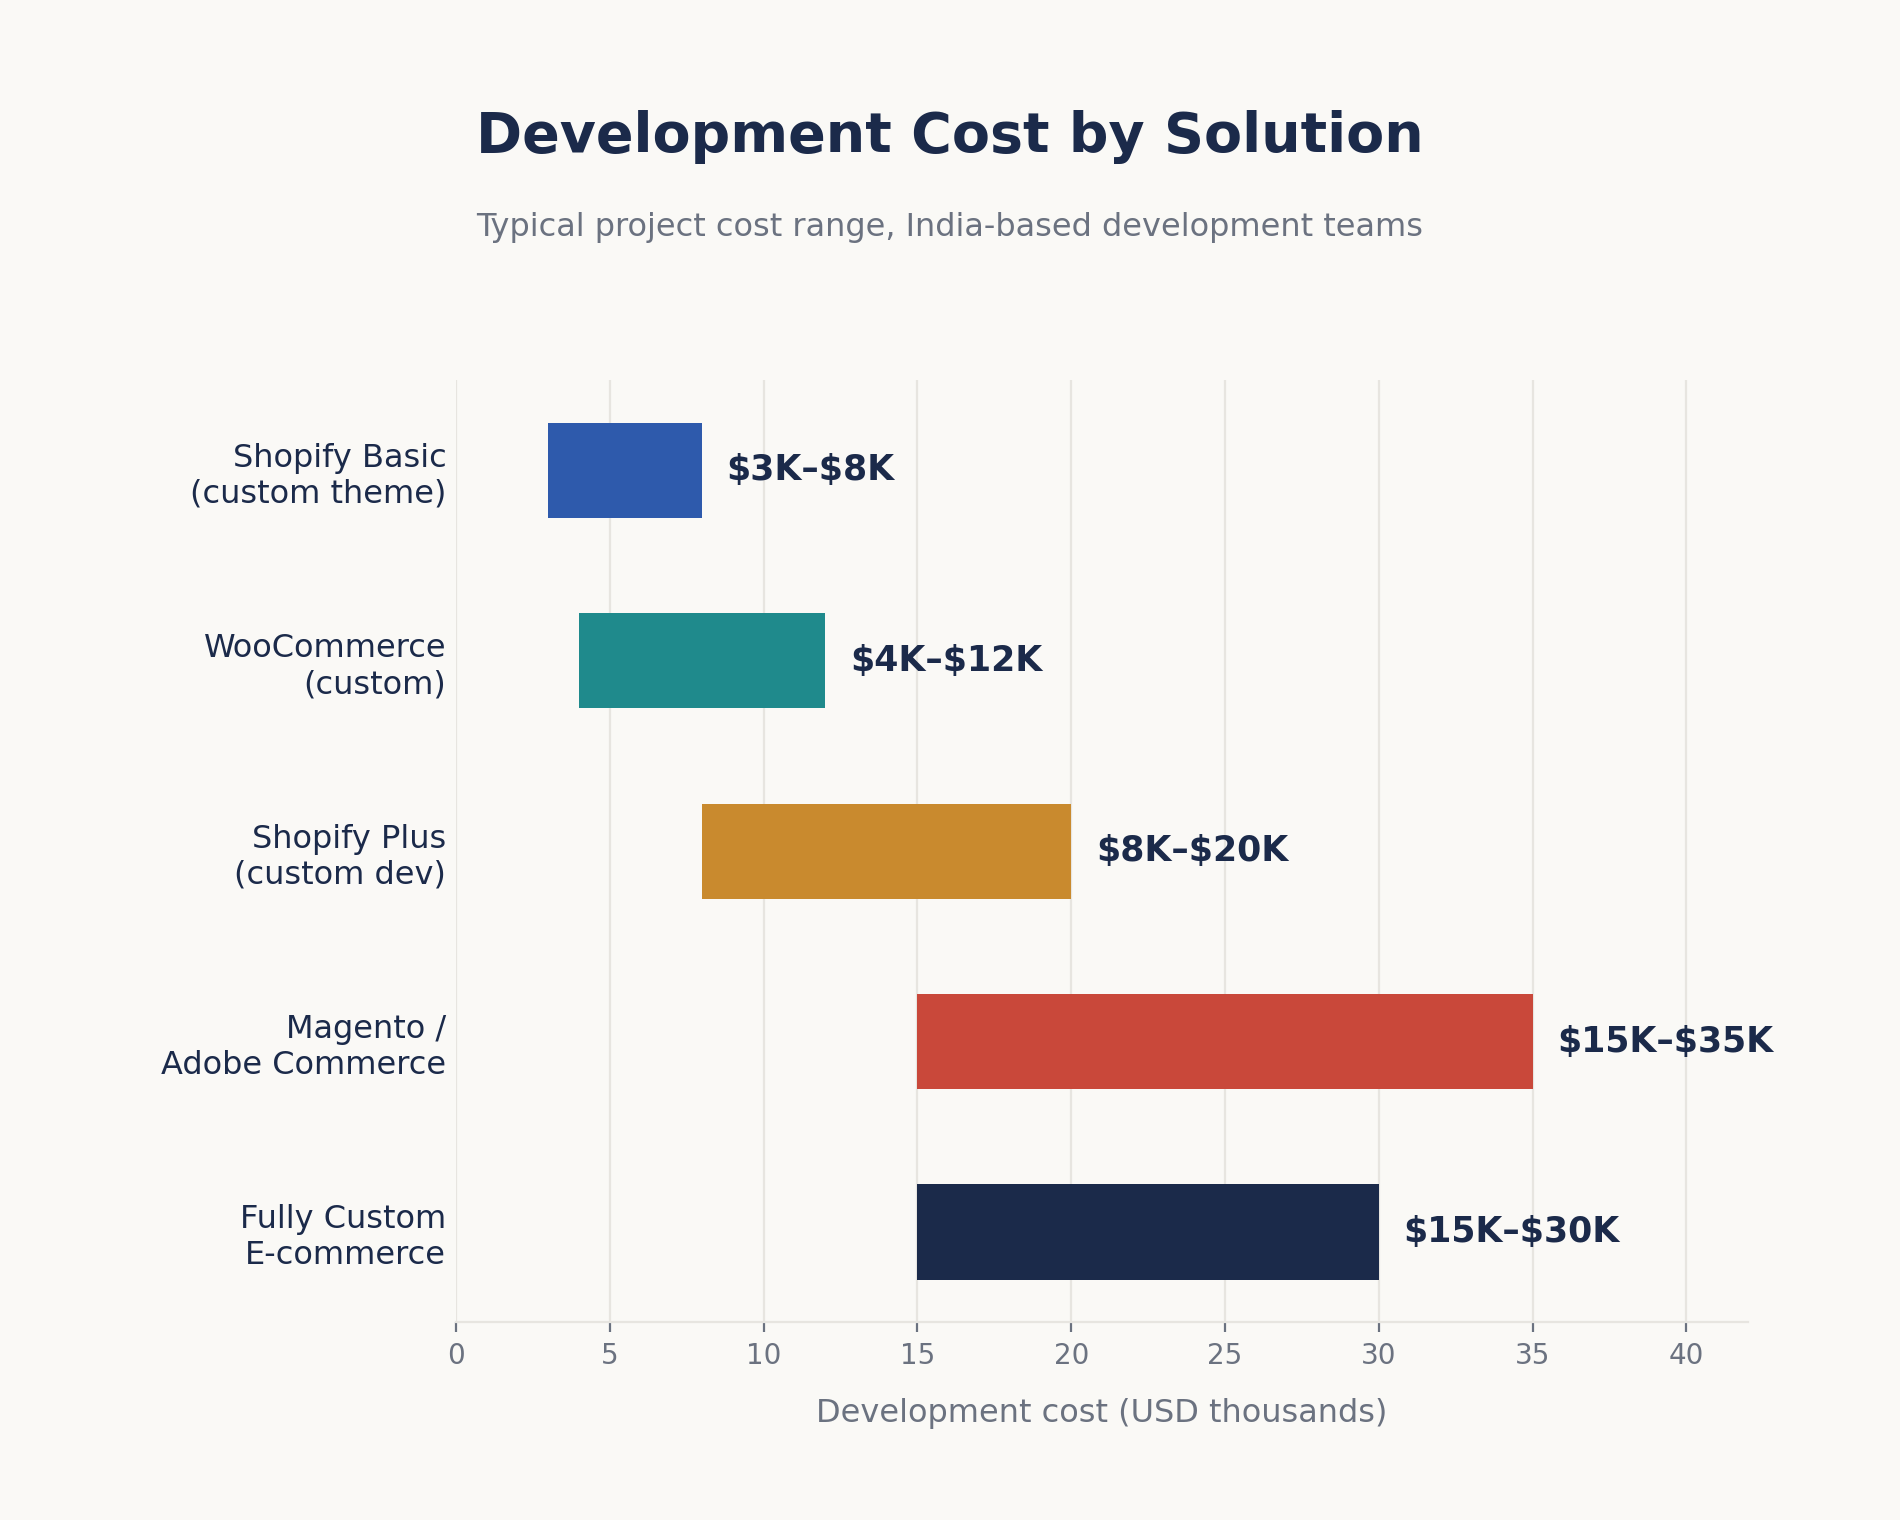This screenshot has height=1520, width=1900.
Task: Select the navy Fully Custom E-commerce bar
Action: [1148, 1232]
